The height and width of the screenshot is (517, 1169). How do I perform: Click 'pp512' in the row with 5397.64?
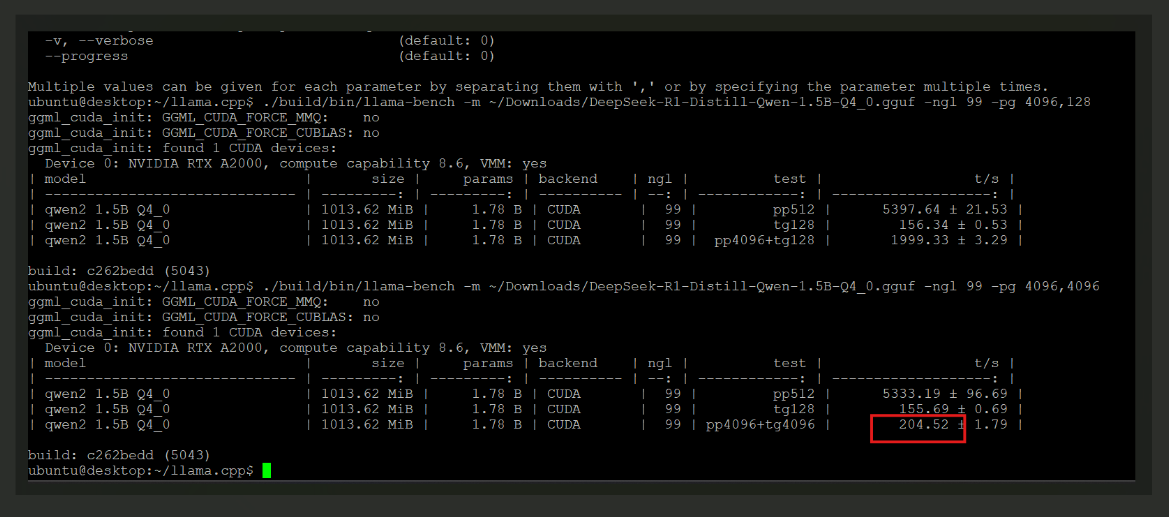pyautogui.click(x=793, y=210)
